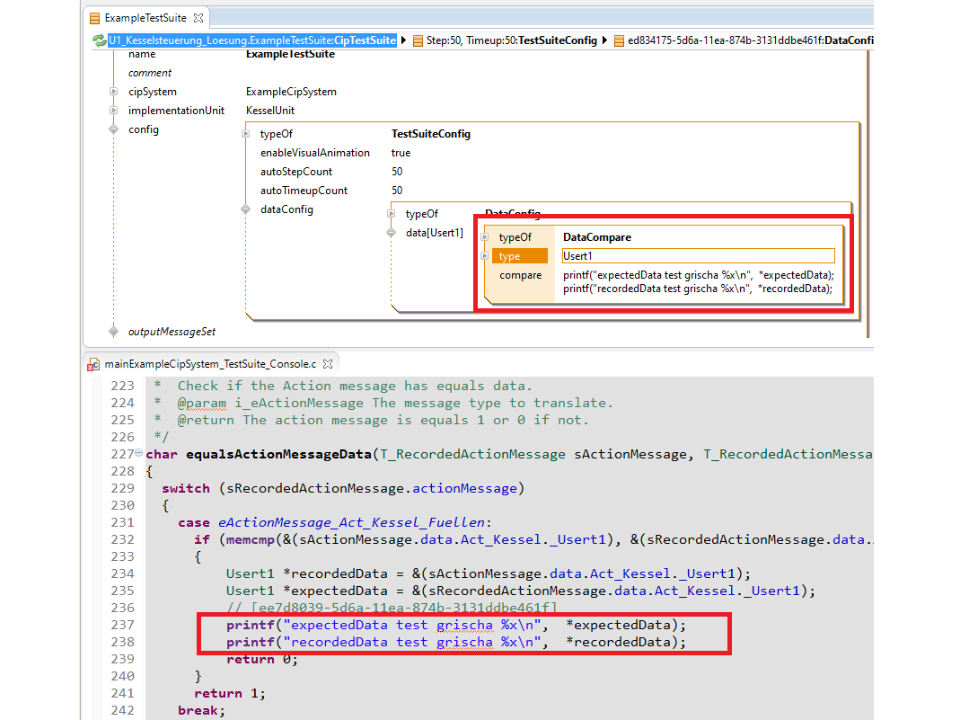
Task: Switch to the ExampleTestSuite tab
Action: (x=146, y=18)
